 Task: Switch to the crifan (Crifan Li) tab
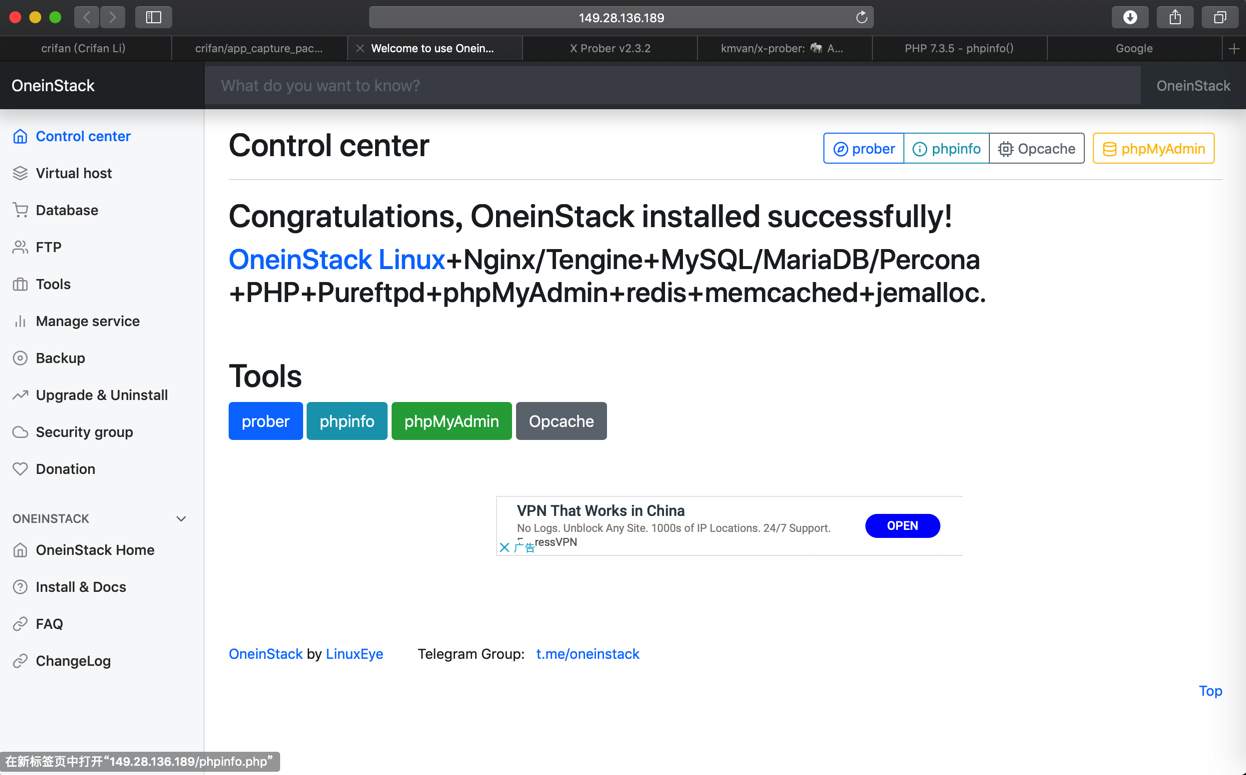click(x=84, y=48)
